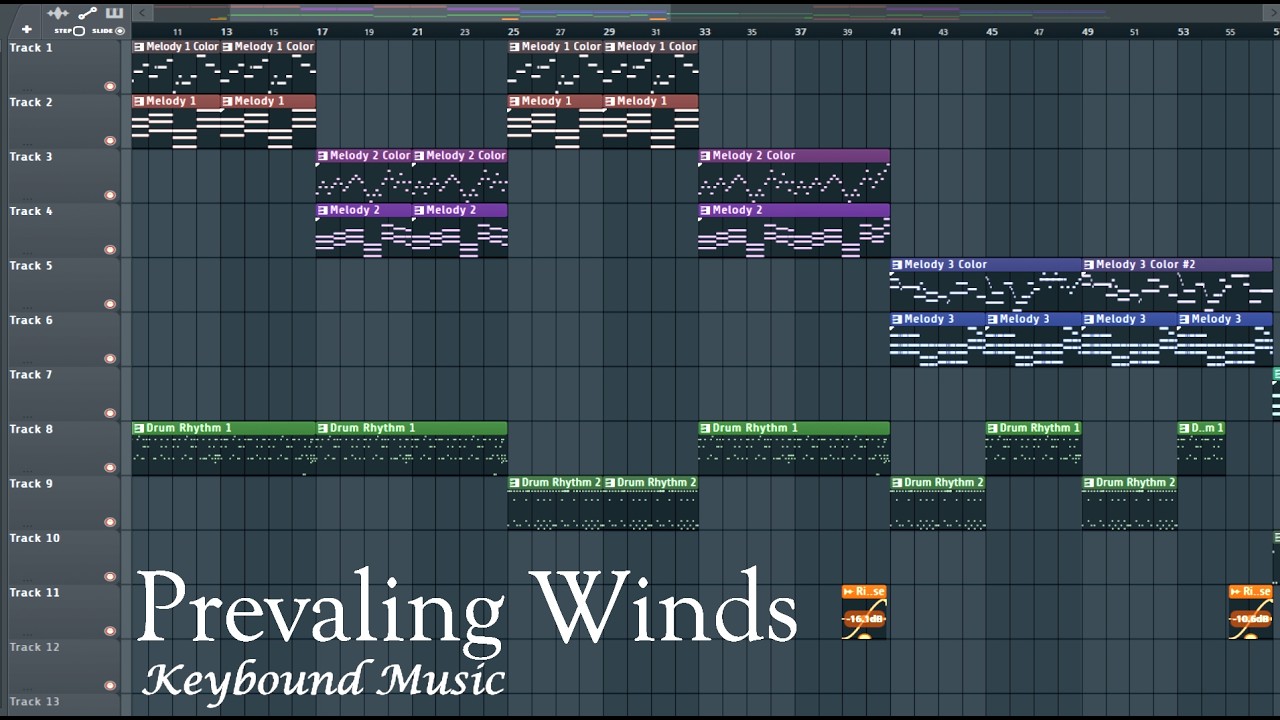Image resolution: width=1280 pixels, height=720 pixels.
Task: Open clip menu of Drum Rhythm 2 at bar 29
Action: pos(610,483)
